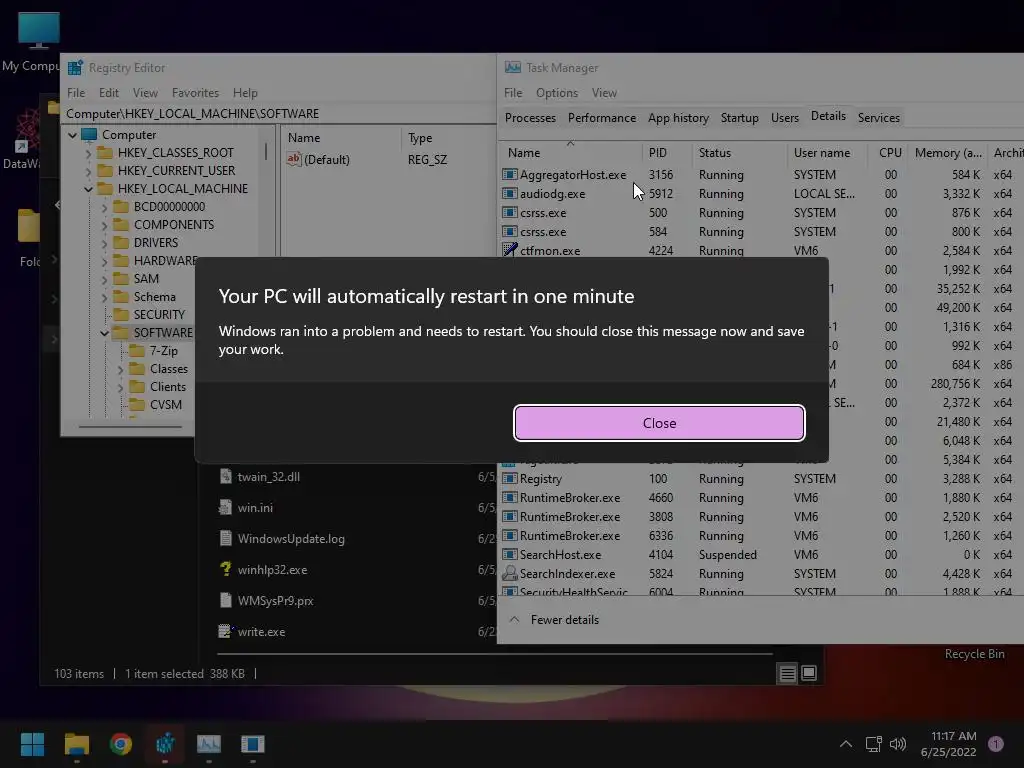Switch File Explorer to large icons view
Image resolution: width=1024 pixels, height=768 pixels.
pyautogui.click(x=809, y=673)
